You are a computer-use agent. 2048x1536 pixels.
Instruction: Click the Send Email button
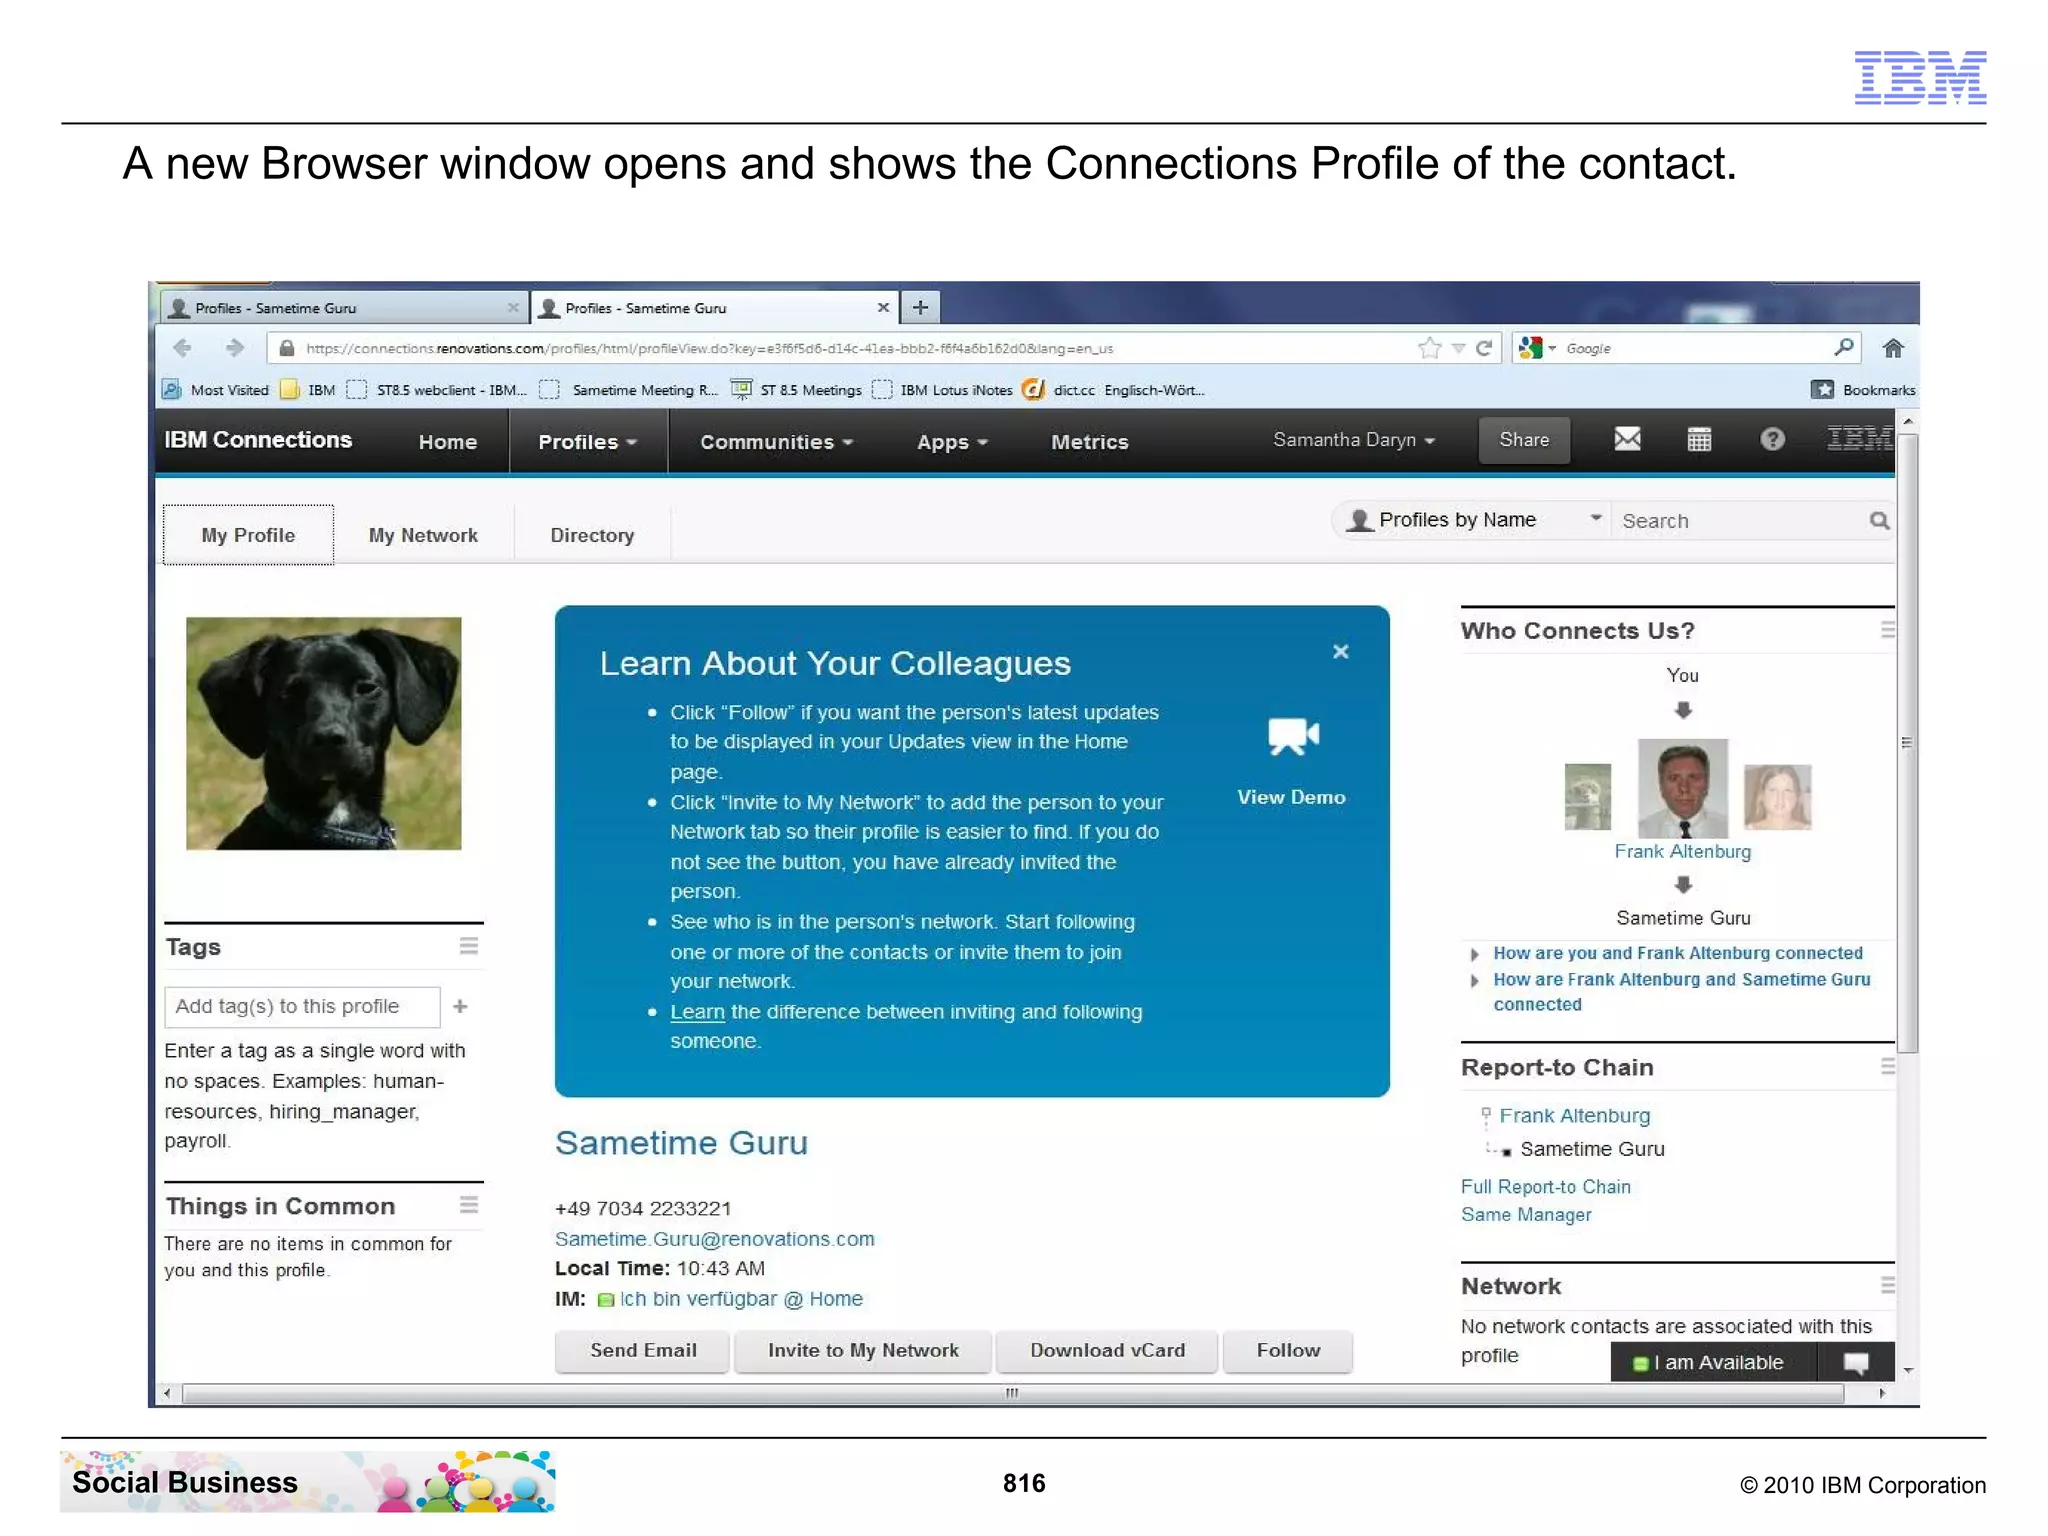[x=643, y=1351]
